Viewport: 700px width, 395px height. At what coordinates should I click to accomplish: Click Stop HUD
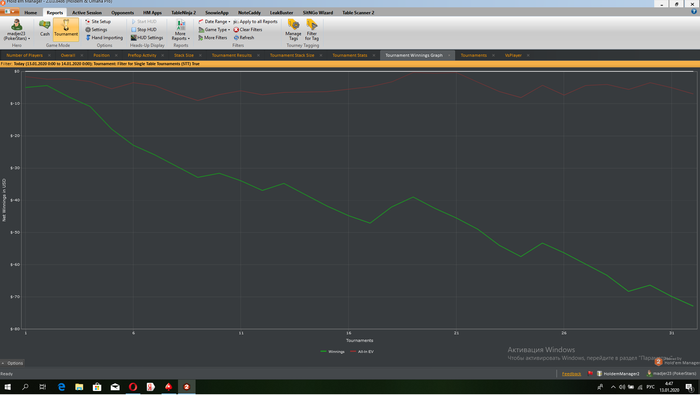point(144,29)
